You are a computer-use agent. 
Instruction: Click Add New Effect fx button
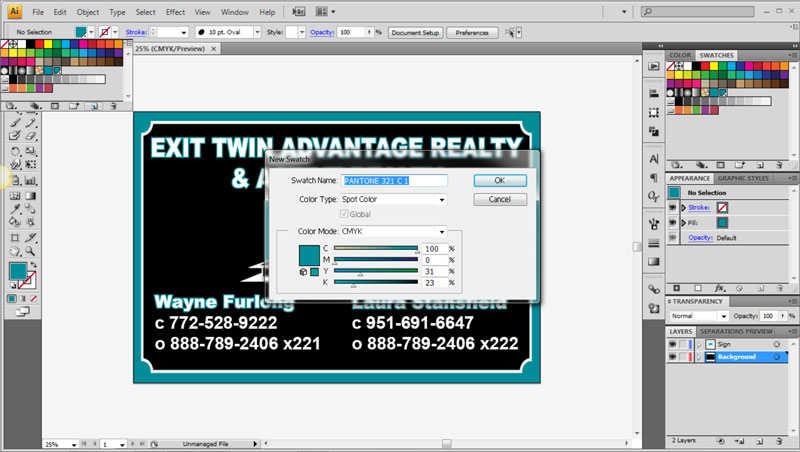[719, 288]
